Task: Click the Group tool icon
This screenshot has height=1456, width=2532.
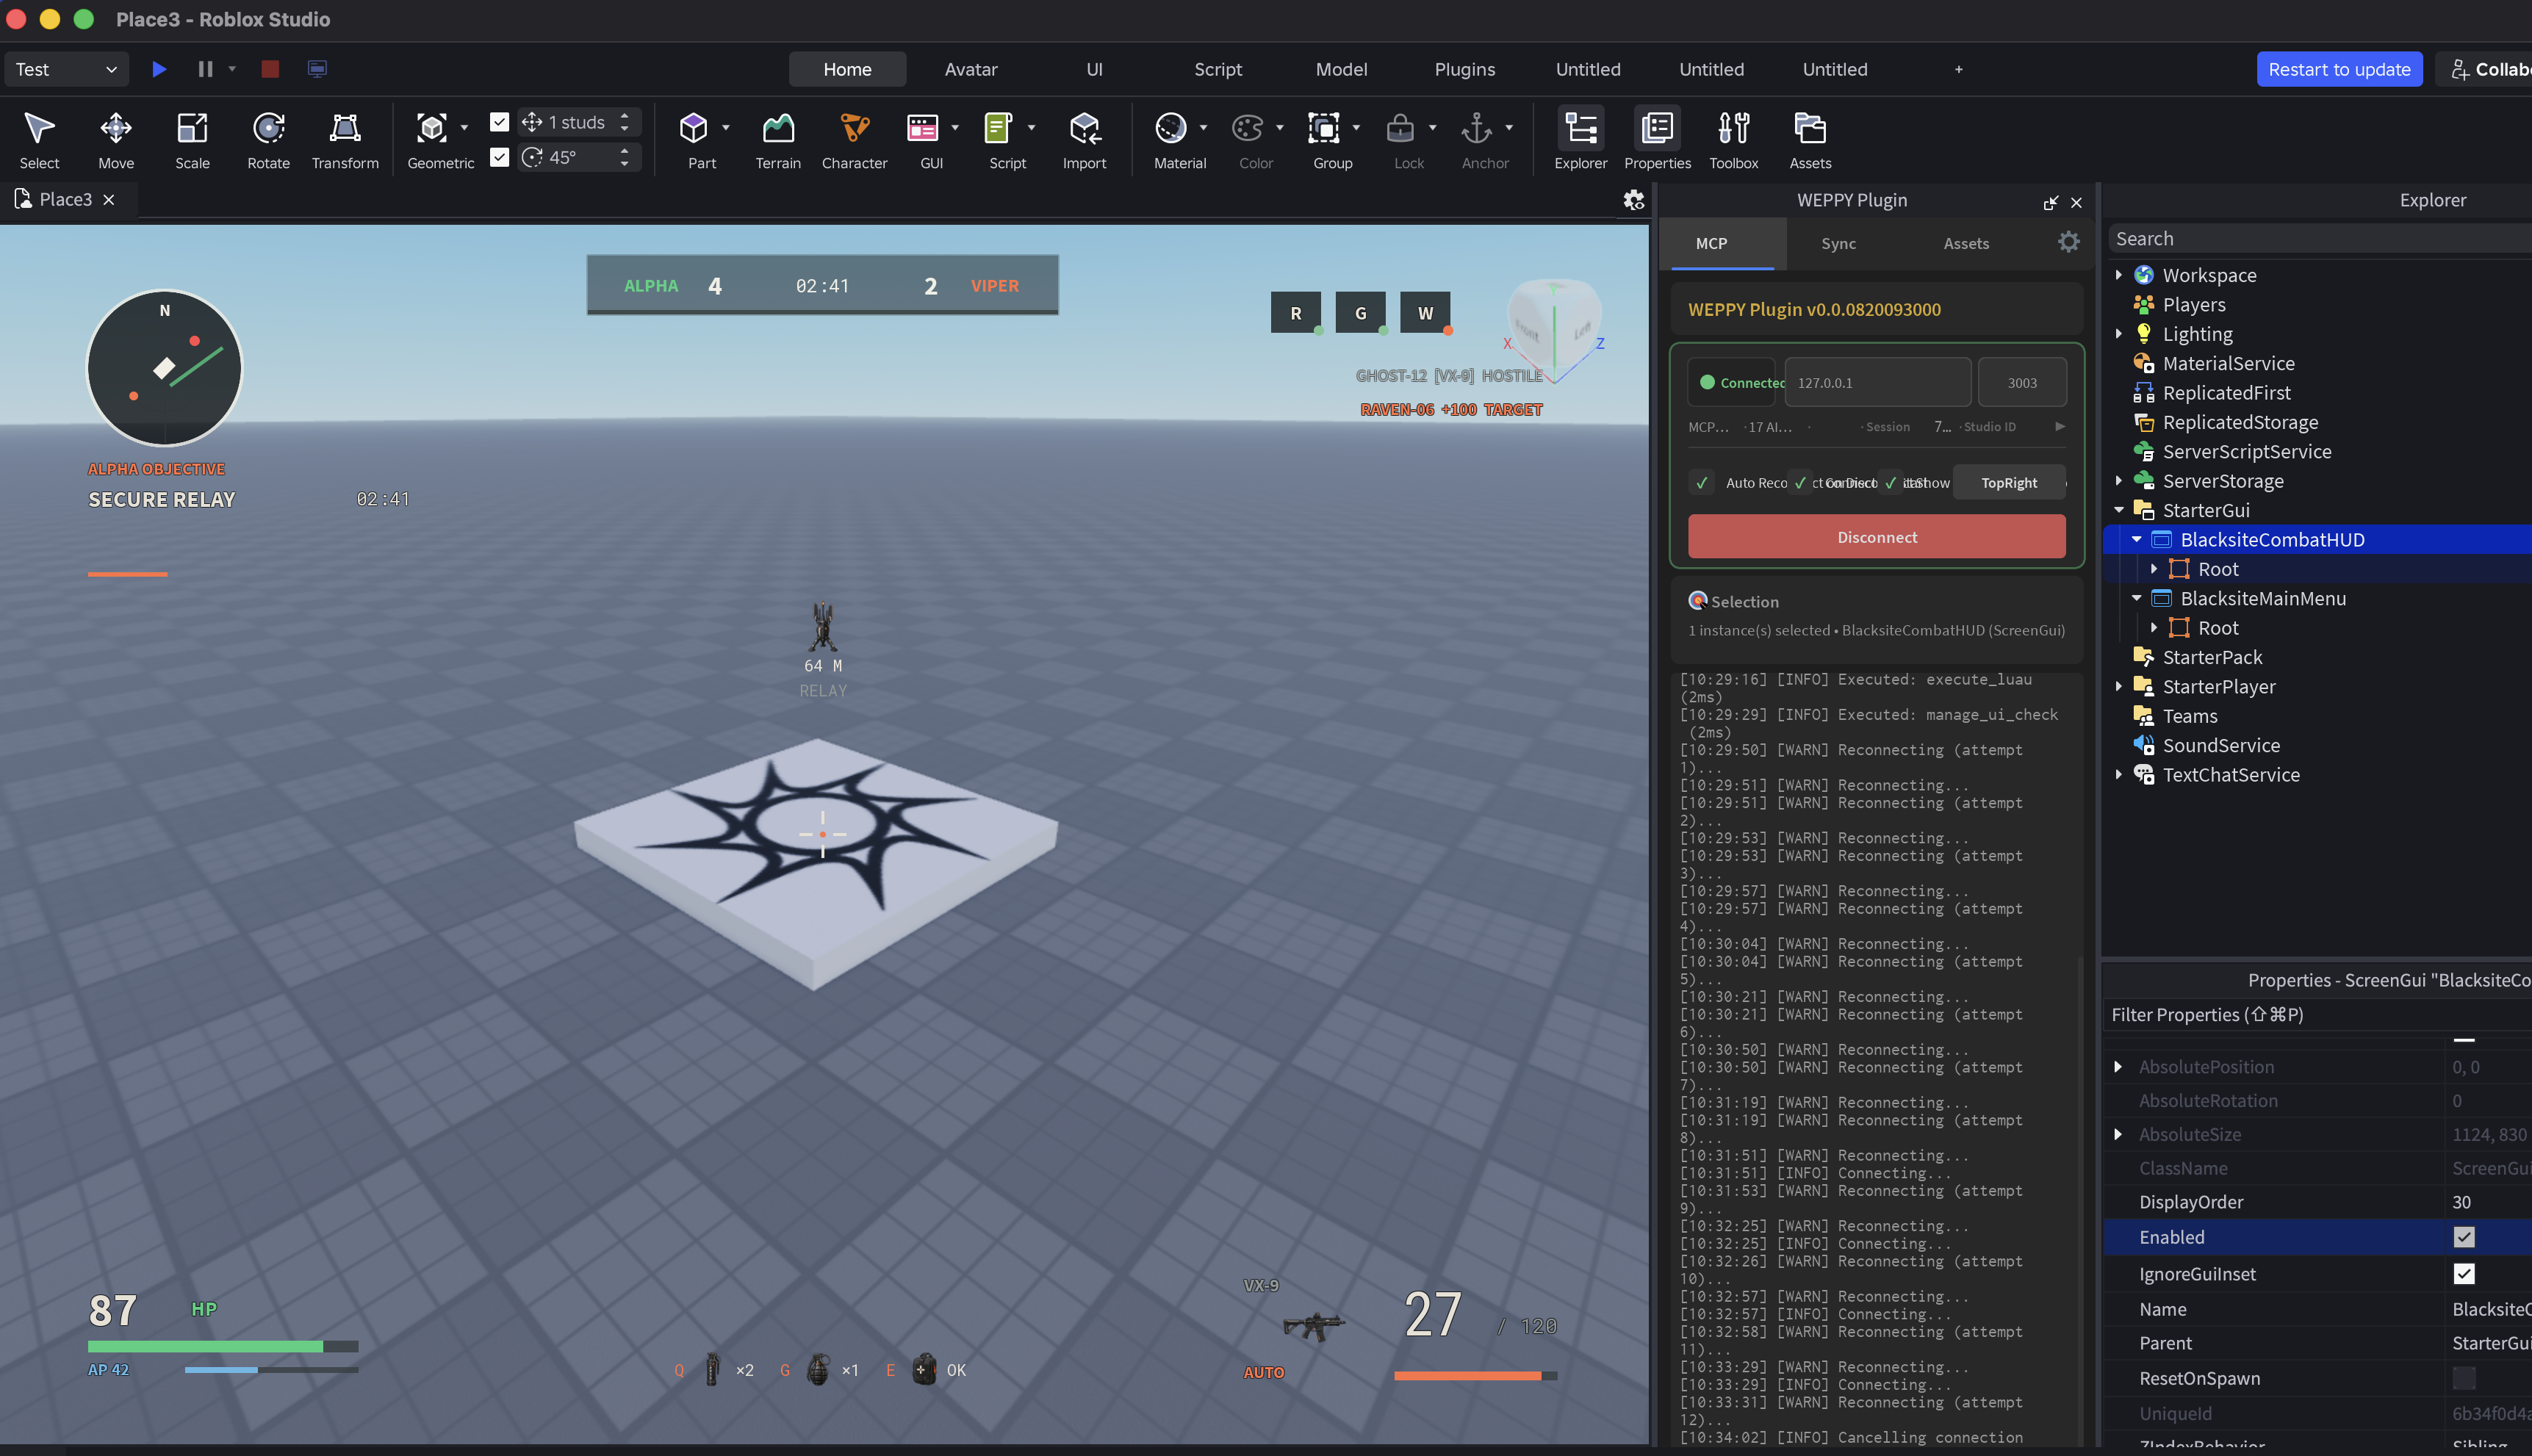Action: [1323, 128]
